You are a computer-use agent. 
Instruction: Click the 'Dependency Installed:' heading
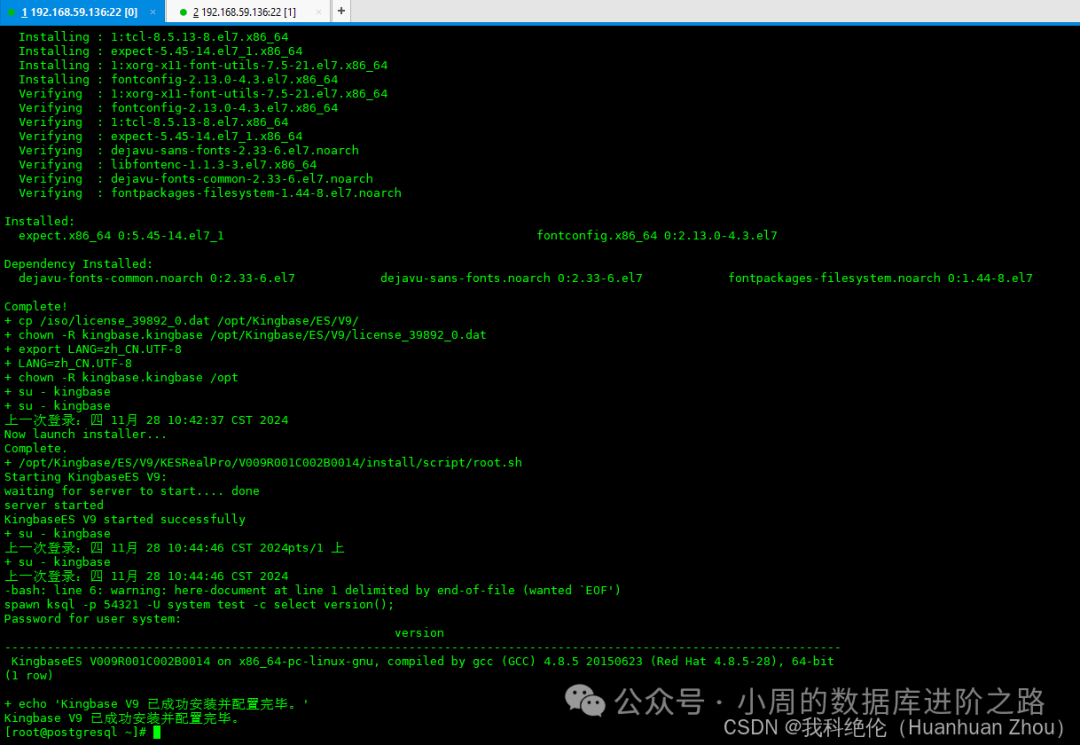click(x=79, y=264)
